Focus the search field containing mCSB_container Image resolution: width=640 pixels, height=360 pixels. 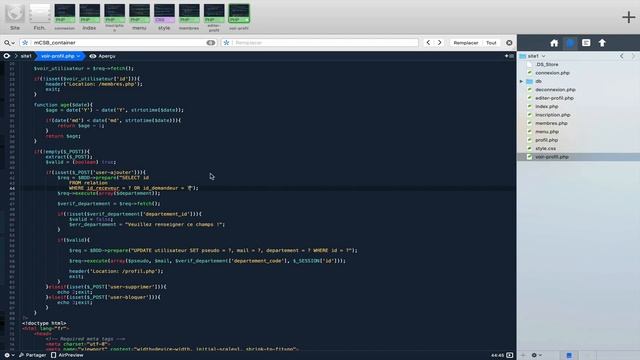point(118,42)
